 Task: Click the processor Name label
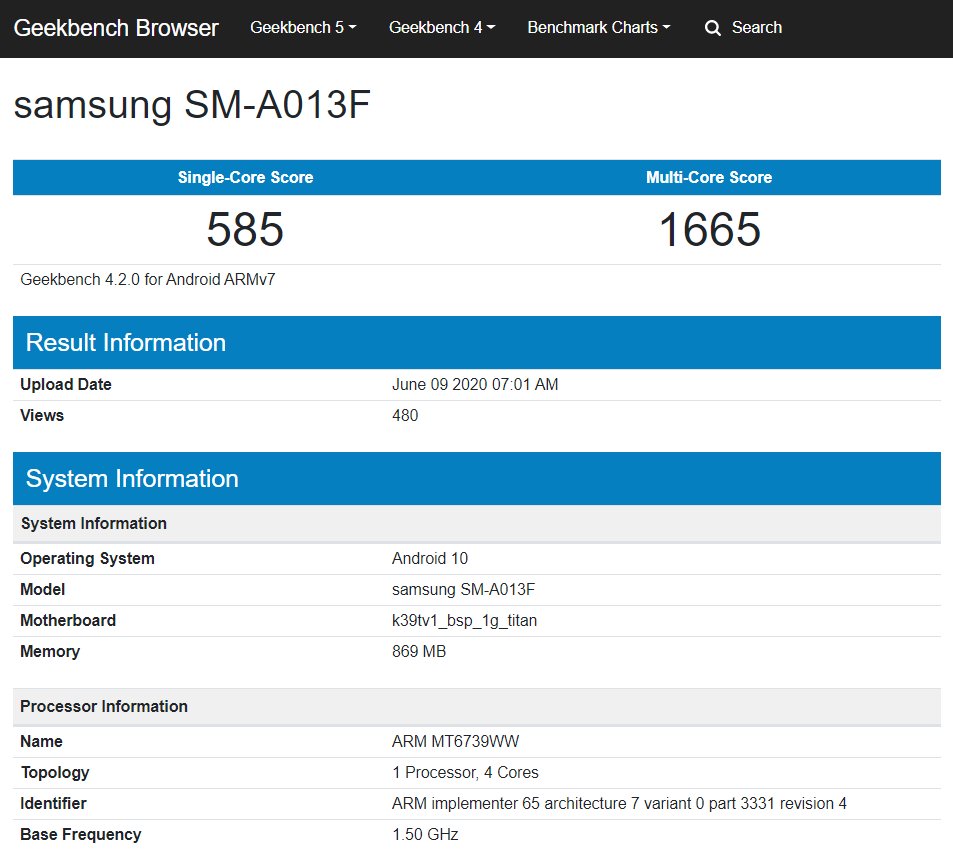pos(41,741)
